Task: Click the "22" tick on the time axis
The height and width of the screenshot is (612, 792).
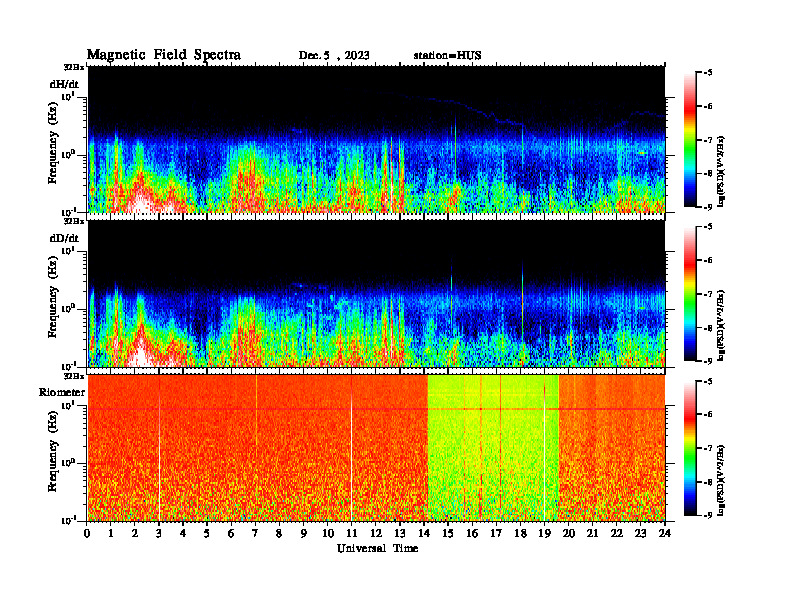Action: [x=617, y=533]
